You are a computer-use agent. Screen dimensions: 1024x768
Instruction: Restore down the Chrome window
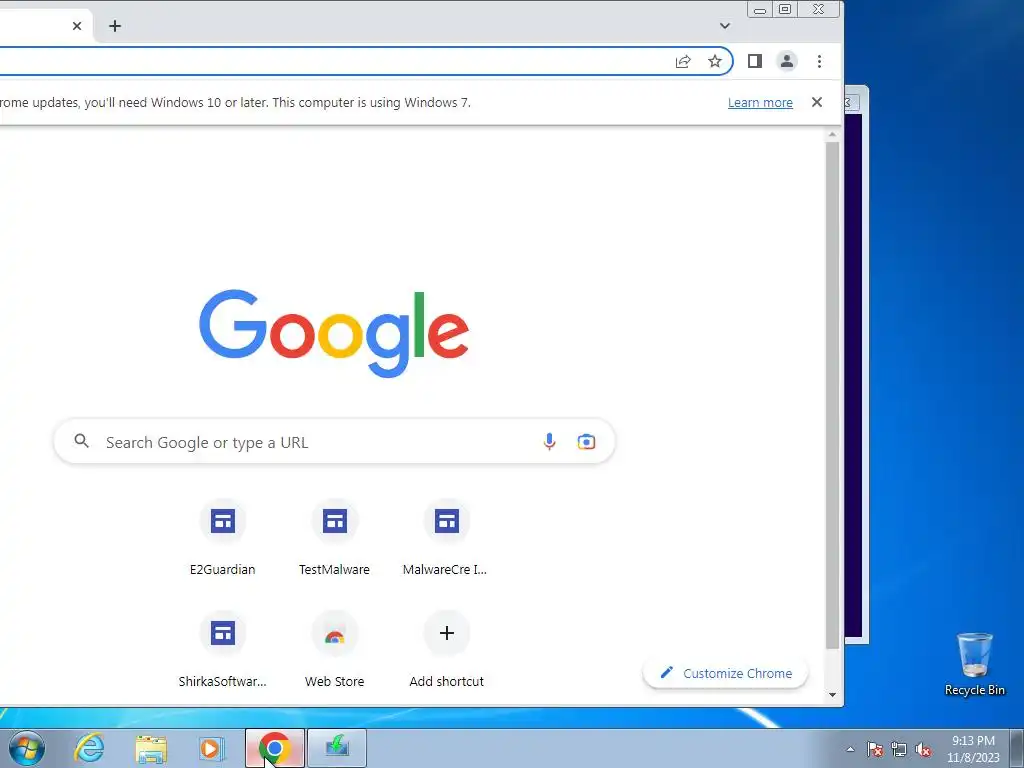point(786,9)
